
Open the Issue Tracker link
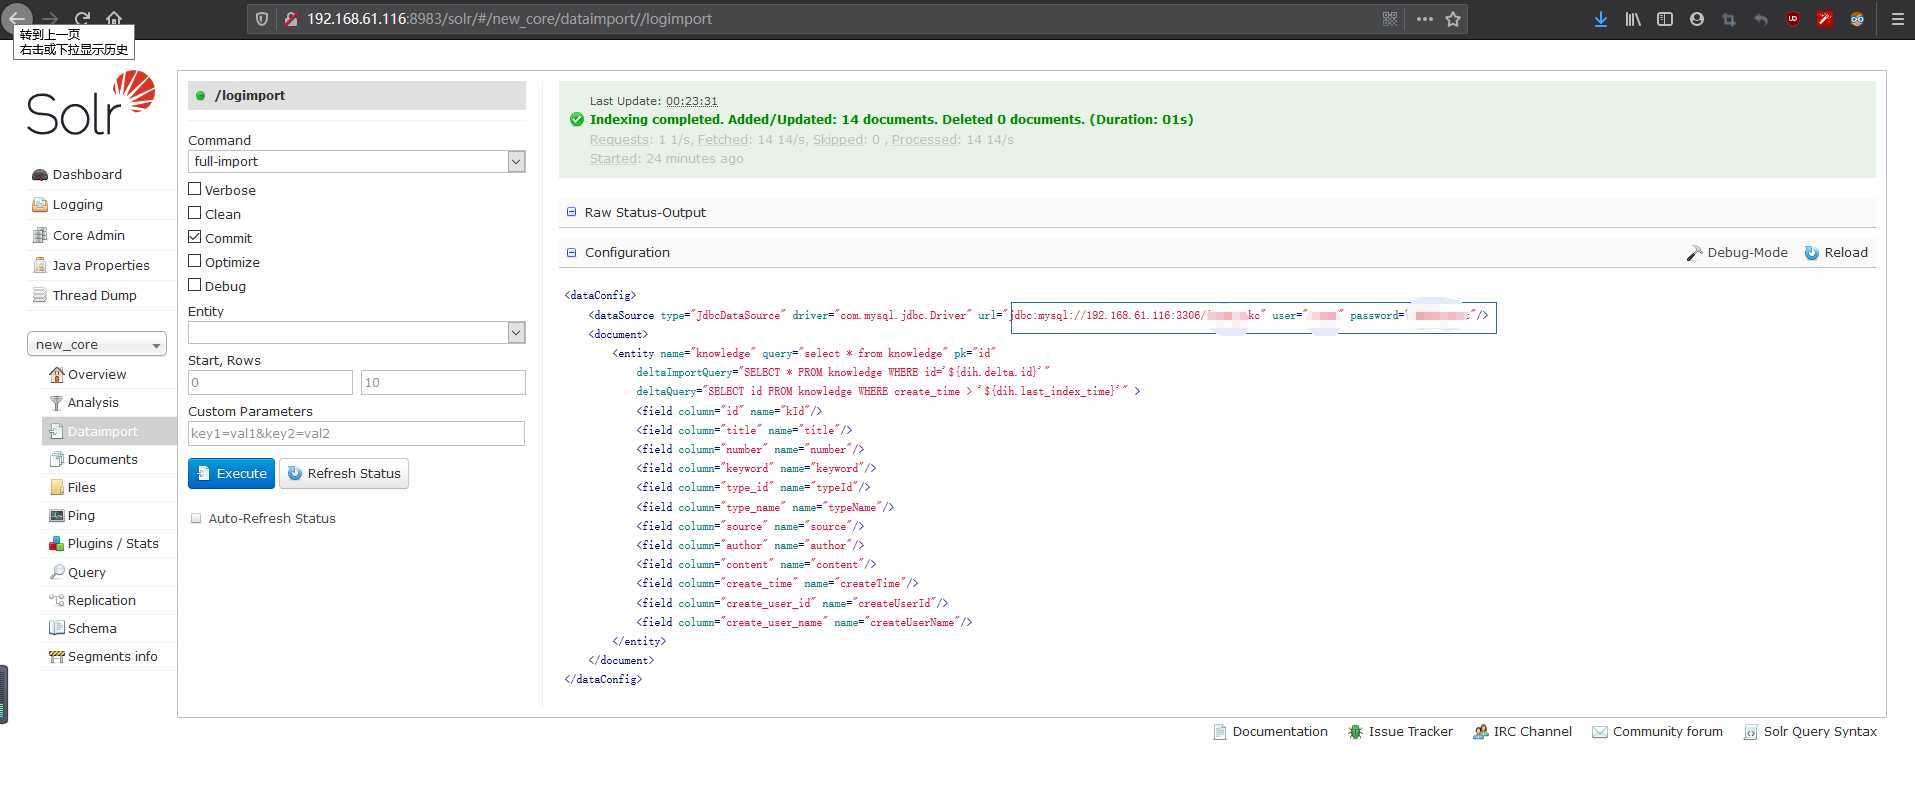(x=1400, y=731)
